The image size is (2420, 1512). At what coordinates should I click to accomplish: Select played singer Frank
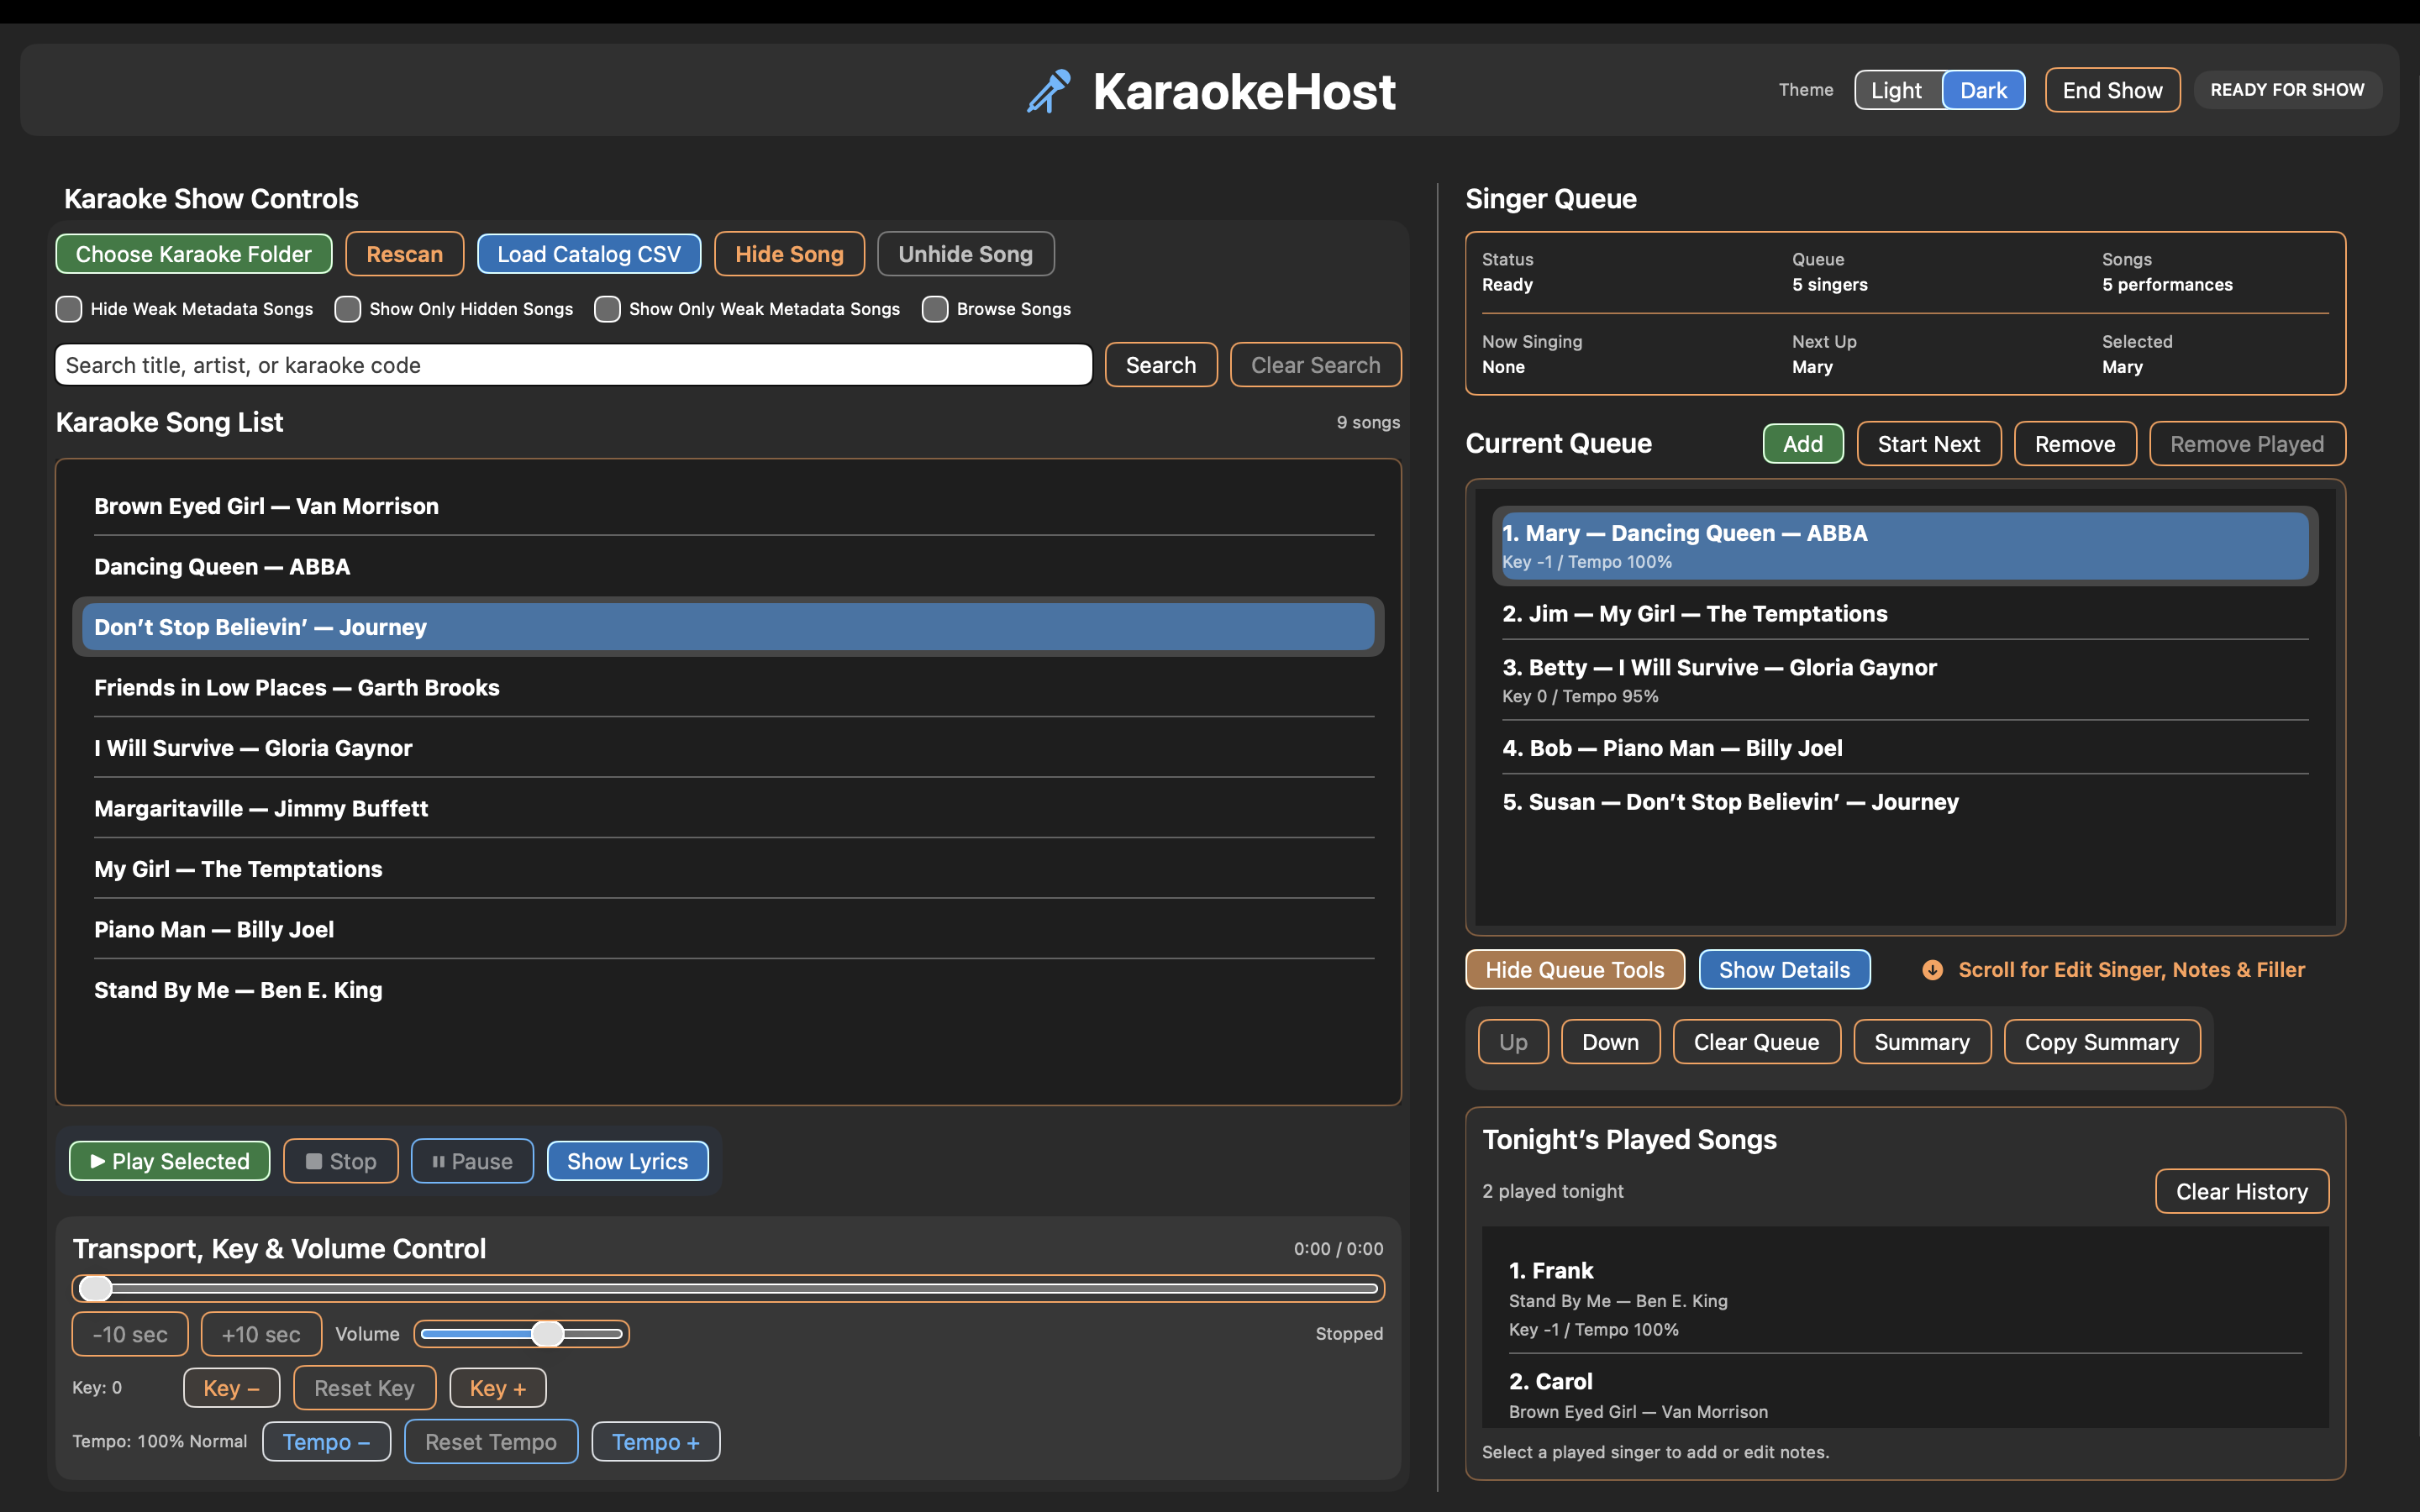(1905, 1299)
